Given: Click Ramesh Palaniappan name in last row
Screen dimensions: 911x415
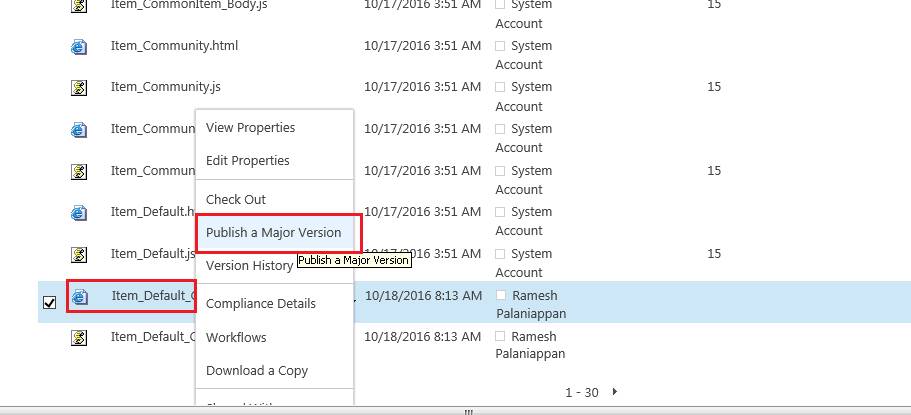Looking at the screenshot, I should 530,345.
